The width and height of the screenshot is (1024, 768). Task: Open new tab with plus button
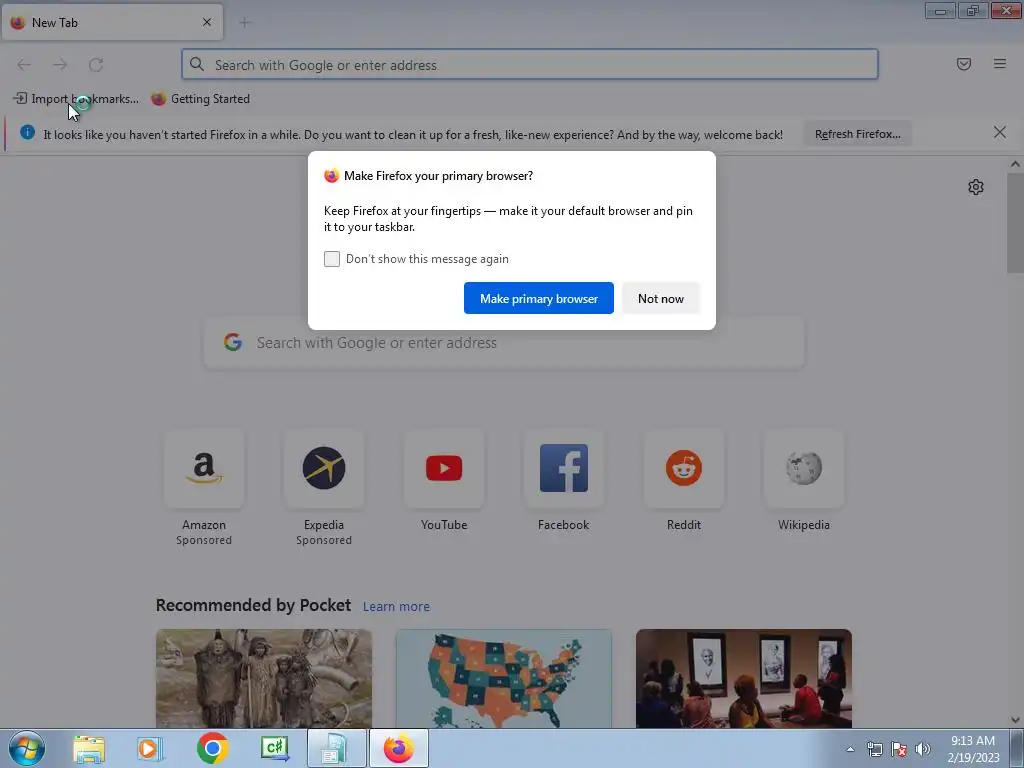244,23
